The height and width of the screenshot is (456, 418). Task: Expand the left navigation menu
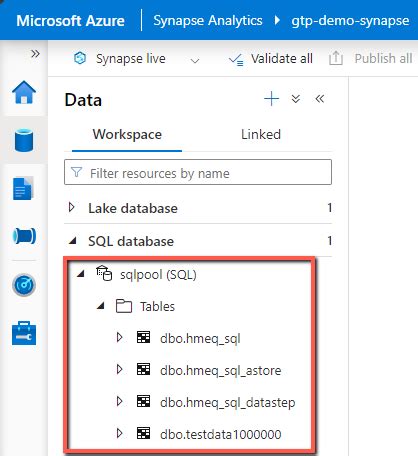[35, 54]
